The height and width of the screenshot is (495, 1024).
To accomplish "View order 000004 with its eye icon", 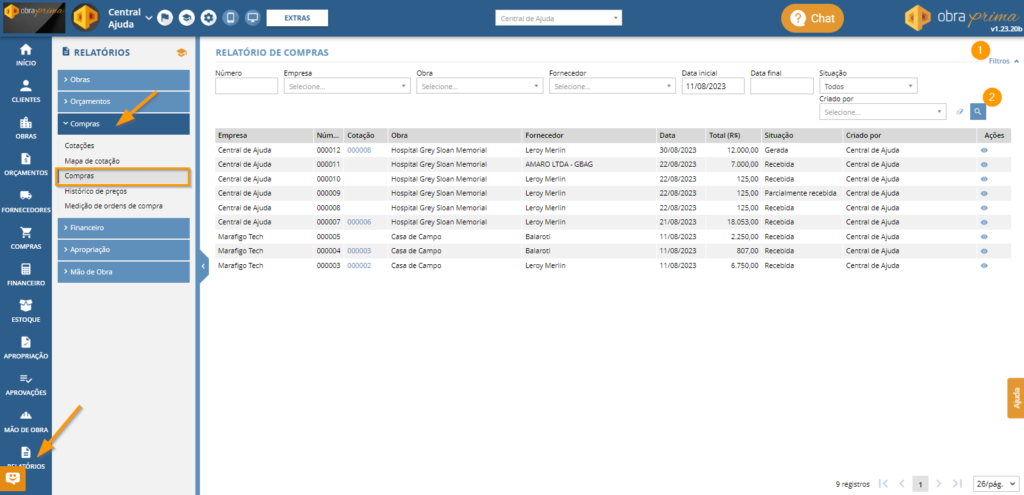I will pos(984,251).
